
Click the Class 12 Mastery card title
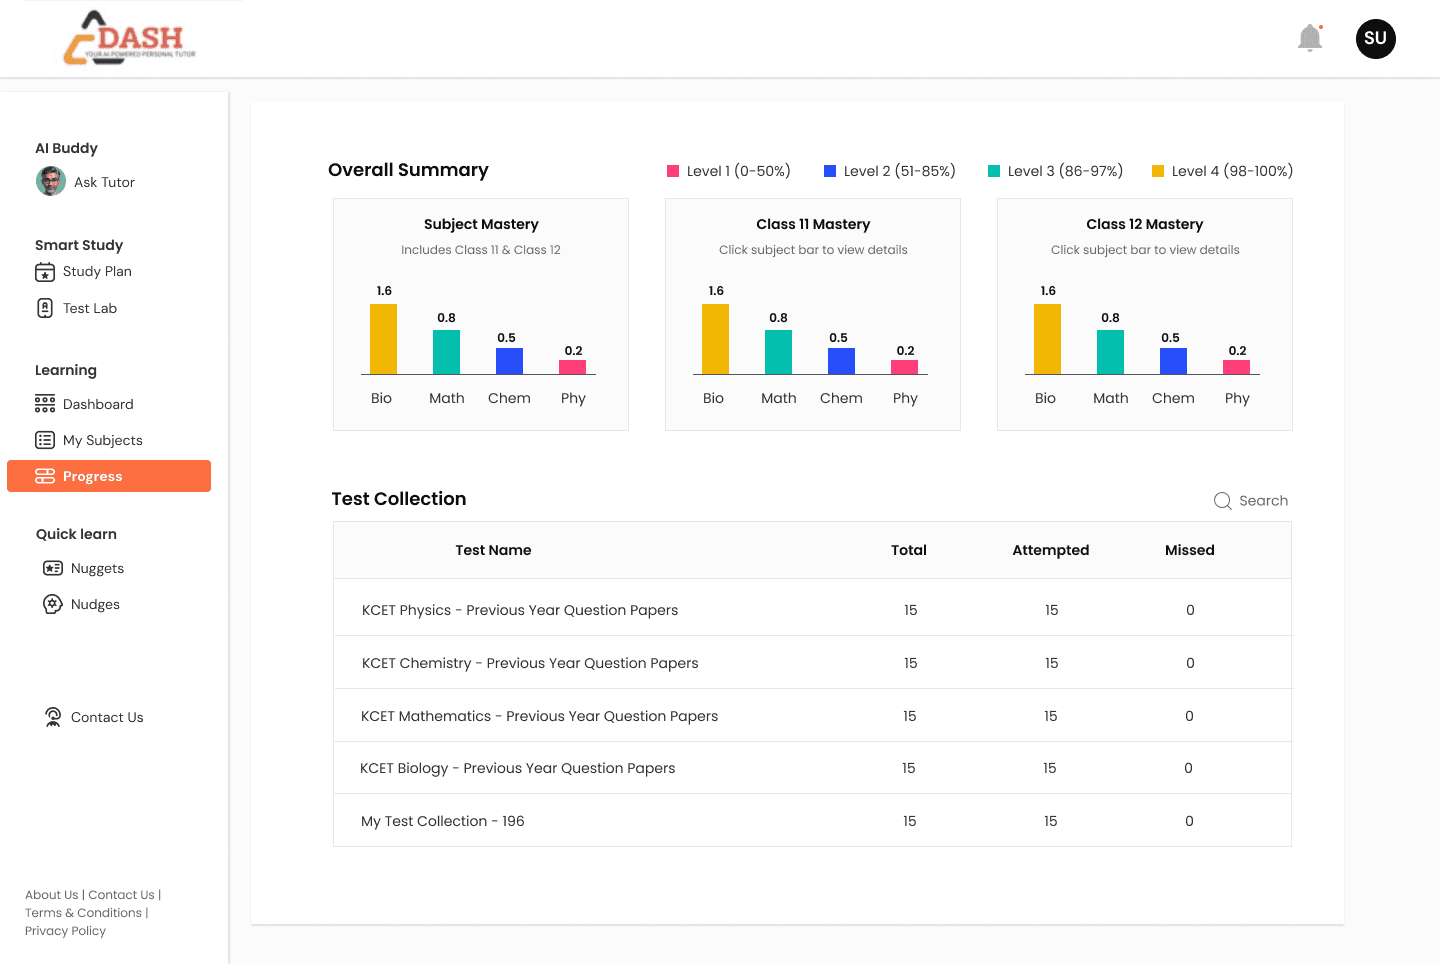[1145, 224]
